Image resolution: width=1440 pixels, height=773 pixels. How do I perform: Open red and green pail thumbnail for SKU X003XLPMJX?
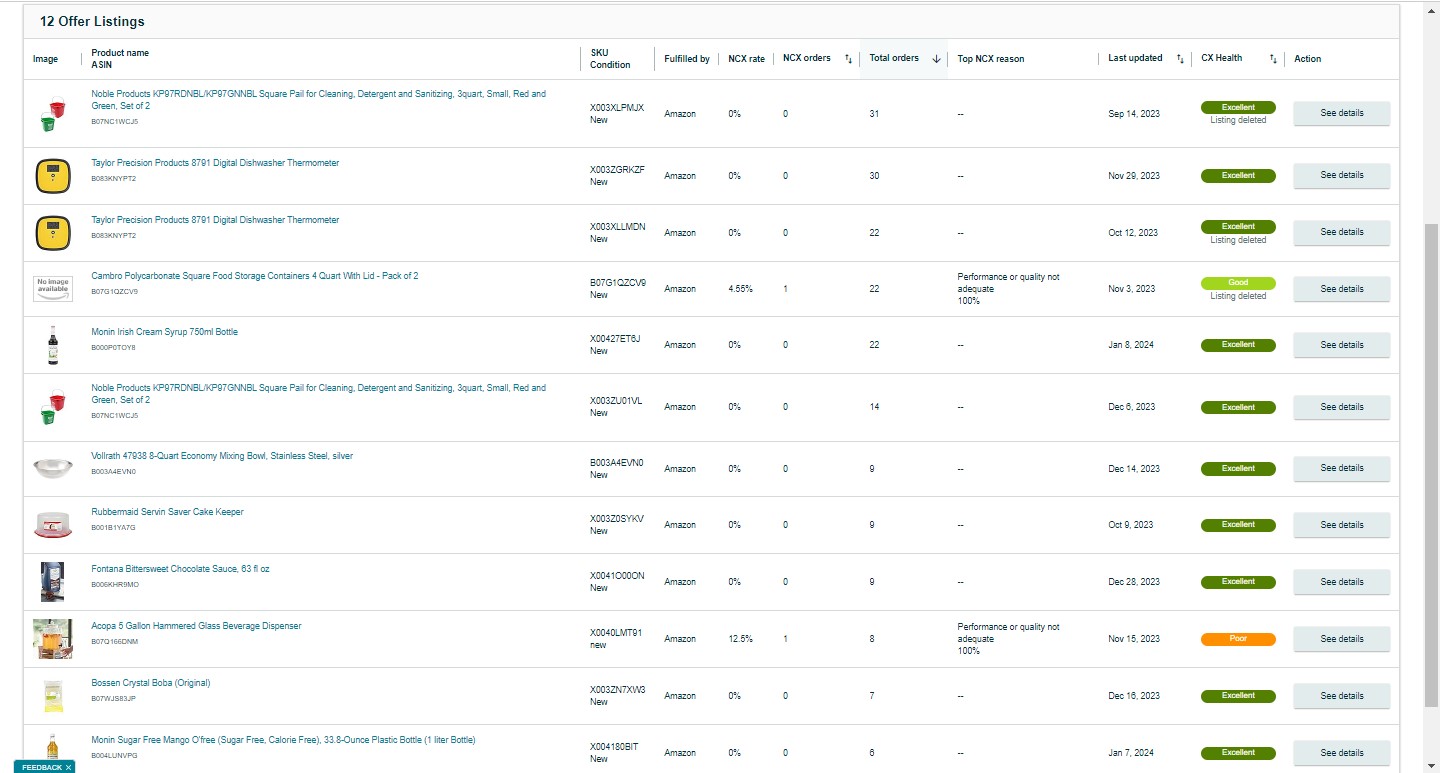(x=52, y=114)
